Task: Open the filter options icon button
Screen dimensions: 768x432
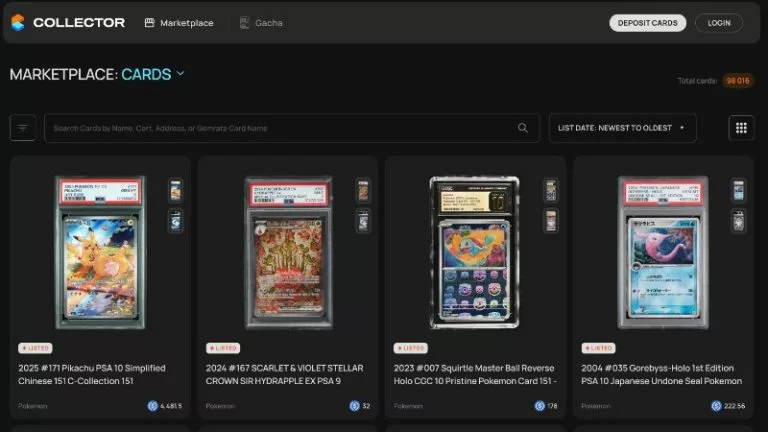Action: [x=23, y=128]
